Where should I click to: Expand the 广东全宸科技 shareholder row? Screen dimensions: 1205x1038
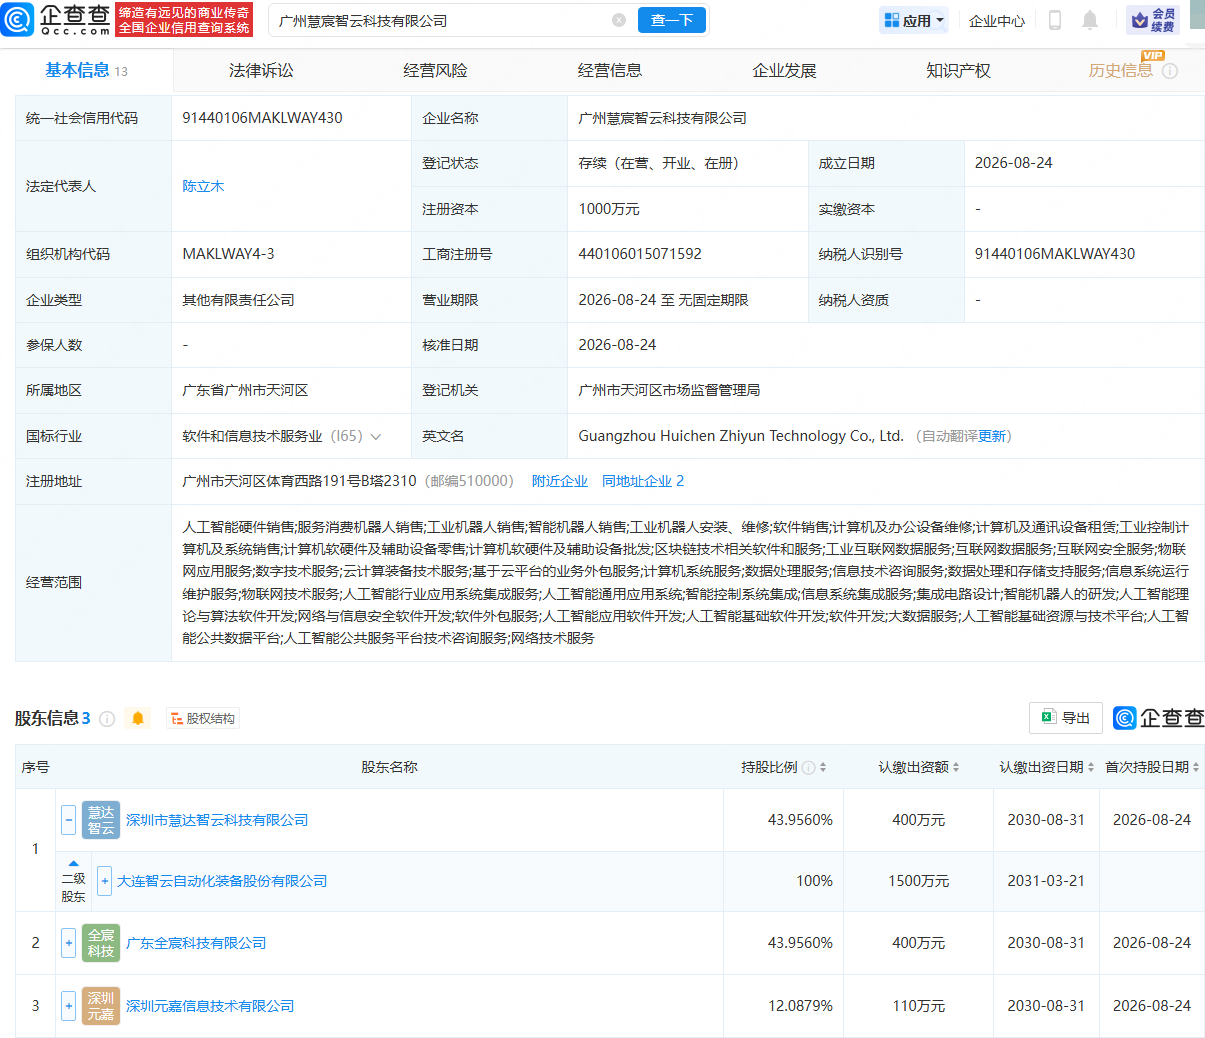[x=68, y=943]
